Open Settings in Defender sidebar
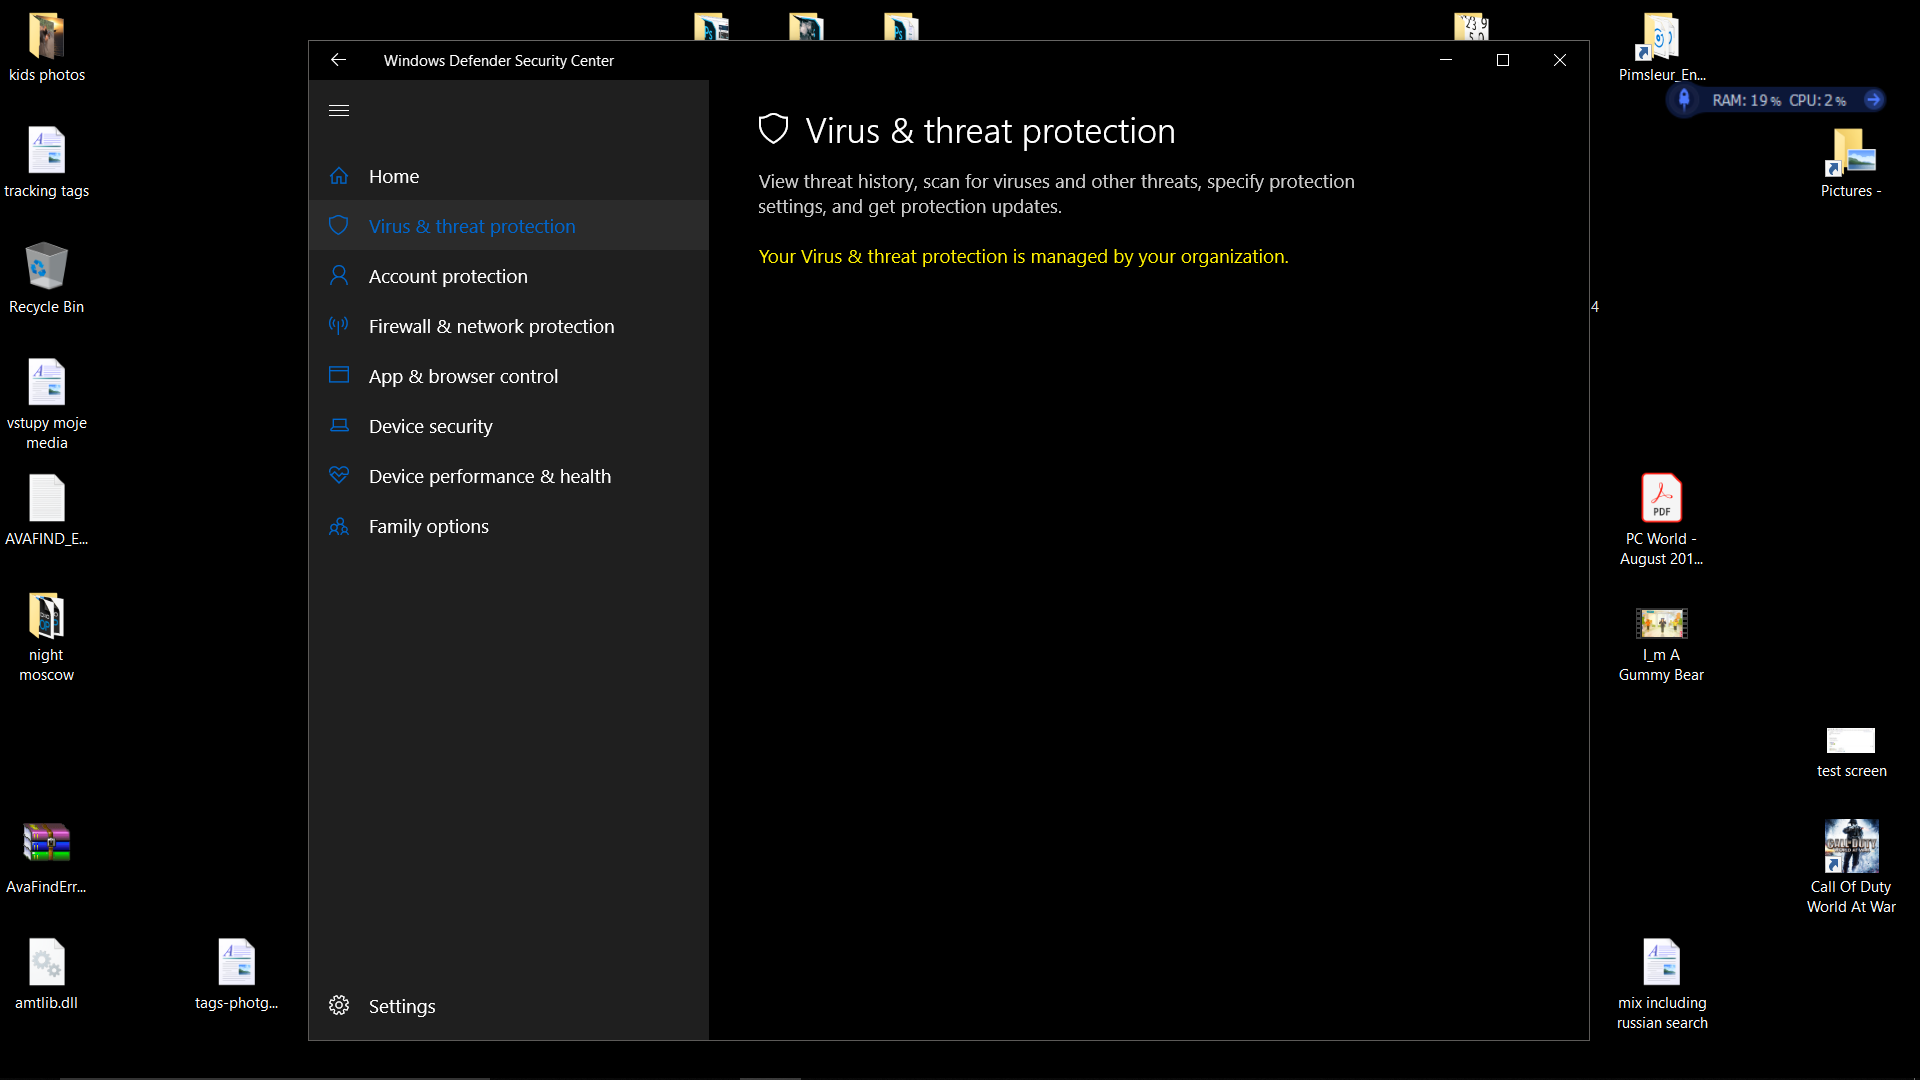The height and width of the screenshot is (1080, 1920). 509,1006
